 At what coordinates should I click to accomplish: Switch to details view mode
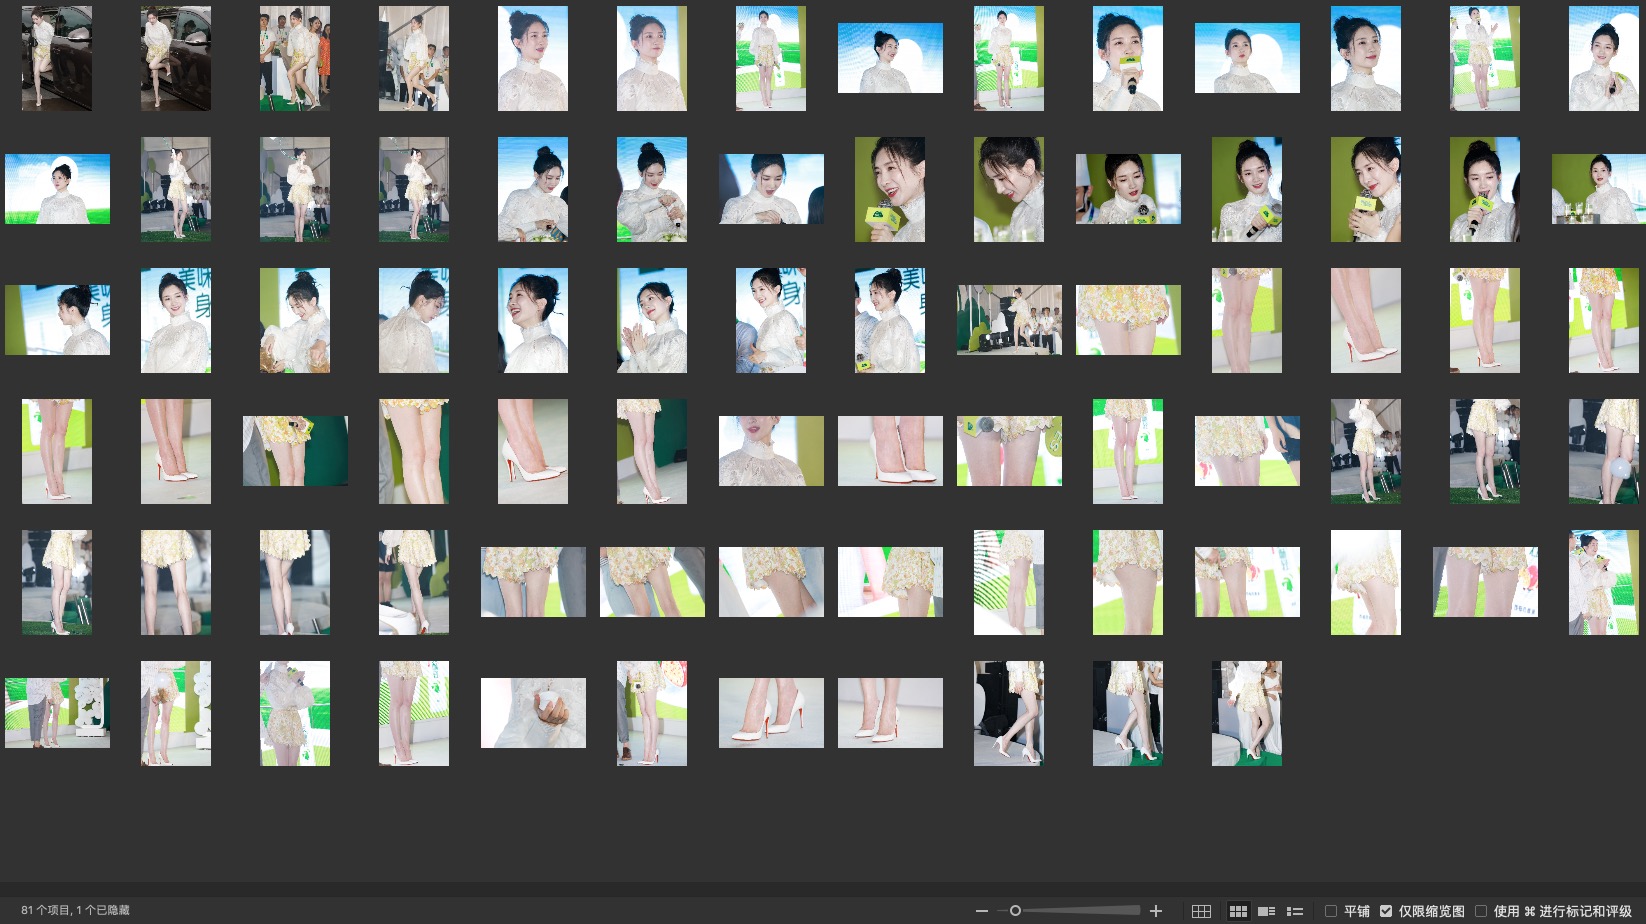tap(1266, 911)
